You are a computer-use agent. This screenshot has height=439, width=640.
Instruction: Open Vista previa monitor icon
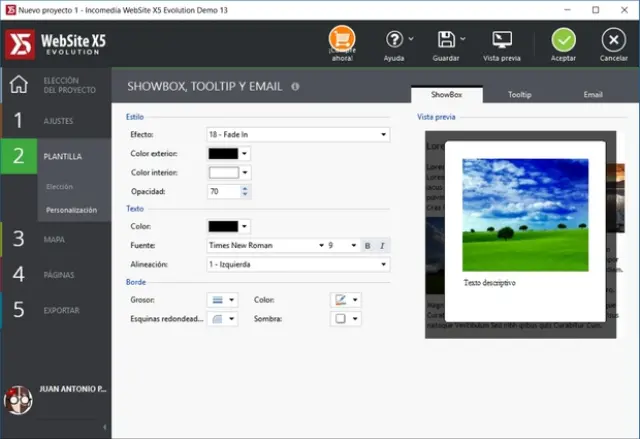pyautogui.click(x=503, y=40)
